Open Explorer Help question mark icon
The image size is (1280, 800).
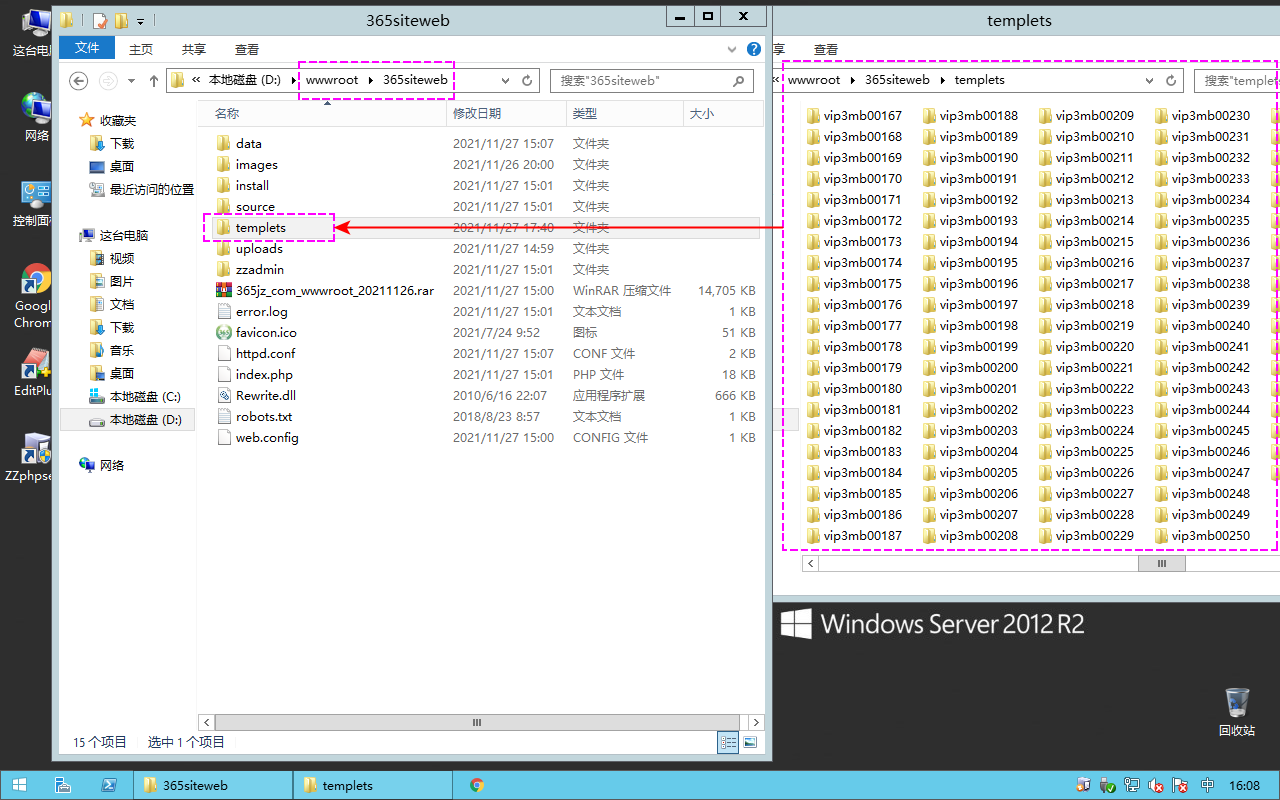pyautogui.click(x=754, y=48)
